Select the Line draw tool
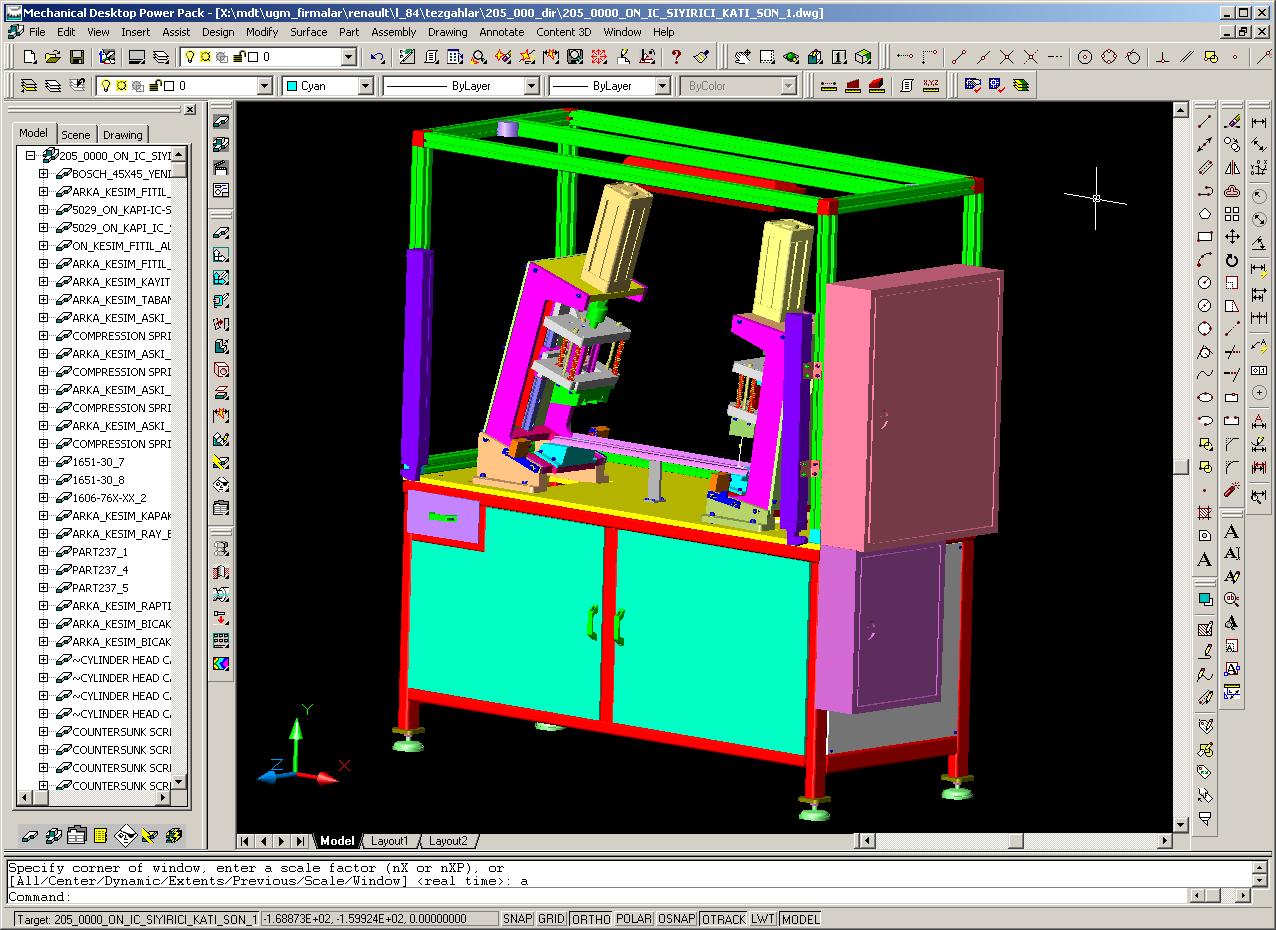This screenshot has width=1276, height=930. 1205,122
